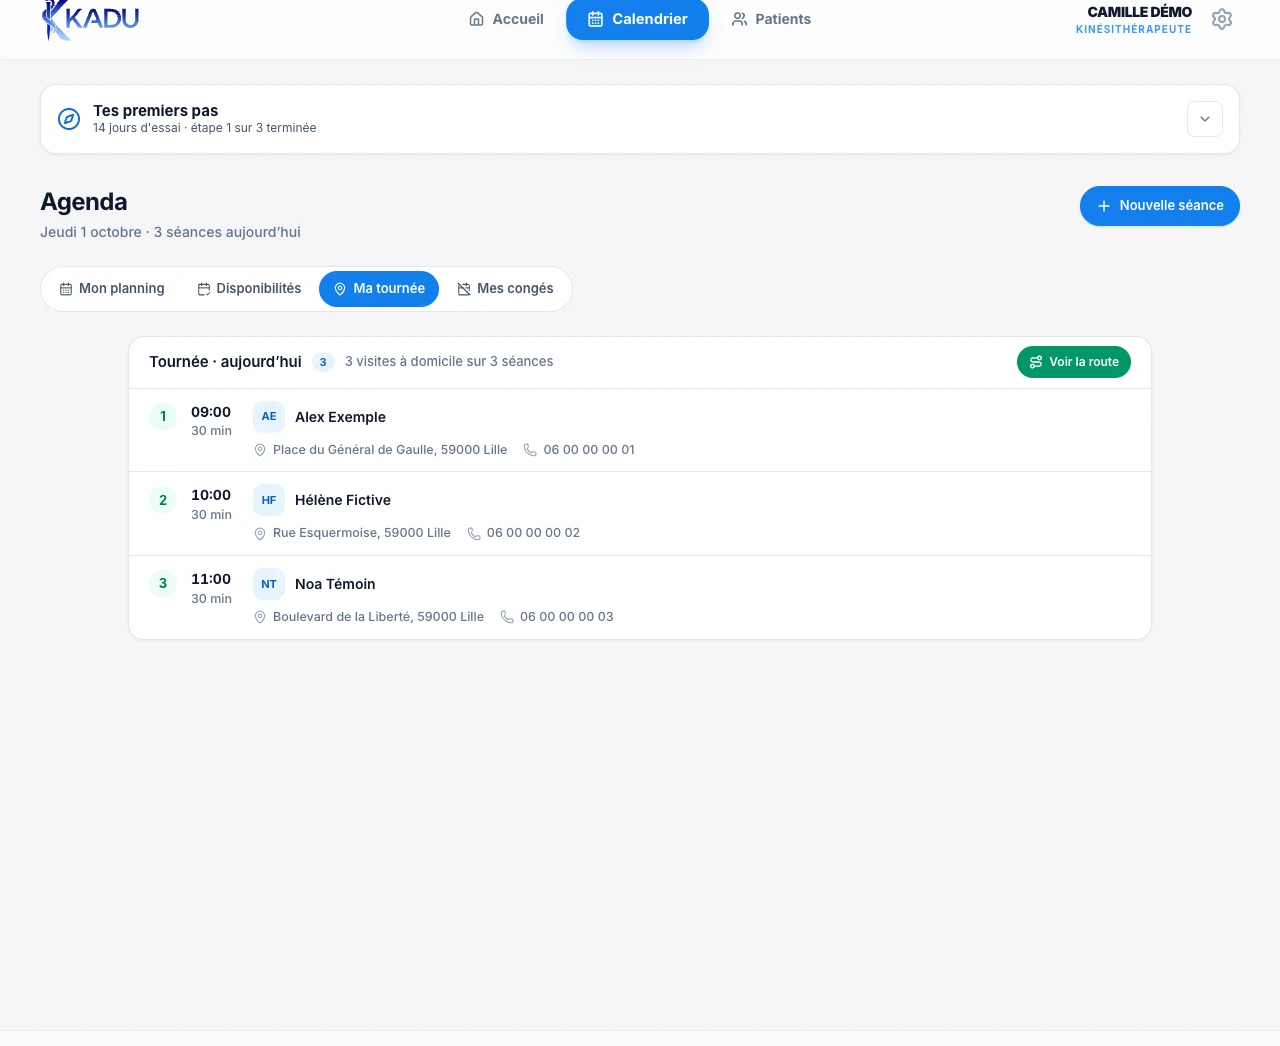Image resolution: width=1280 pixels, height=1046 pixels.
Task: Click the Camille Démo profile name
Action: (1139, 12)
